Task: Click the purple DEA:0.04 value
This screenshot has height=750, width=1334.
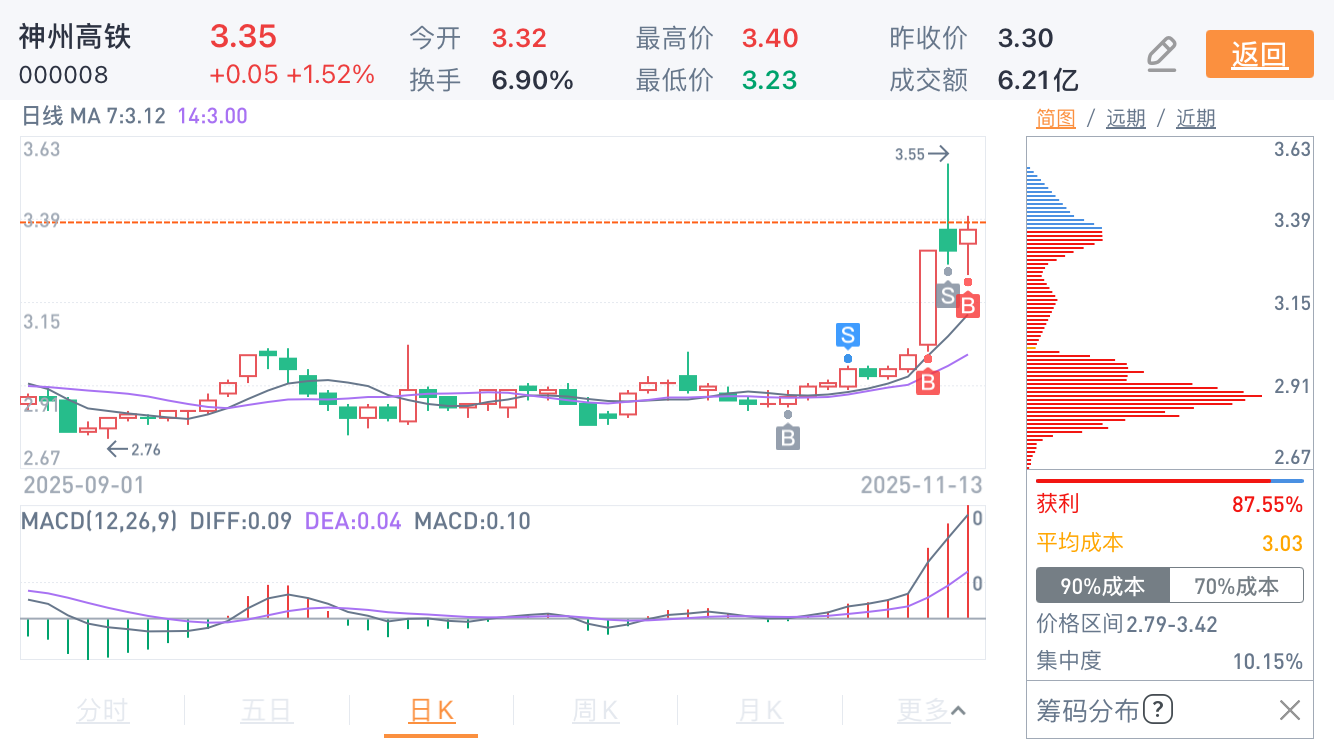Action: 353,521
